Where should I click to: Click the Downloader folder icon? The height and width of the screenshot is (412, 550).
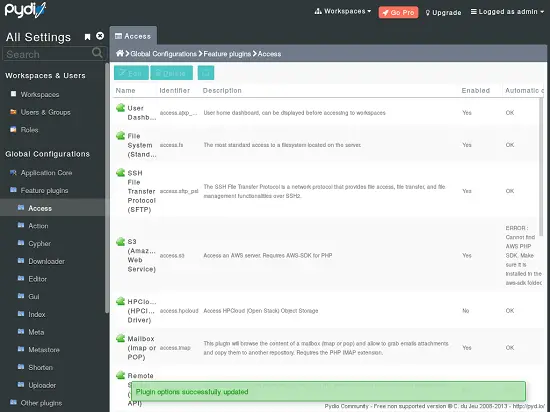pos(21,261)
